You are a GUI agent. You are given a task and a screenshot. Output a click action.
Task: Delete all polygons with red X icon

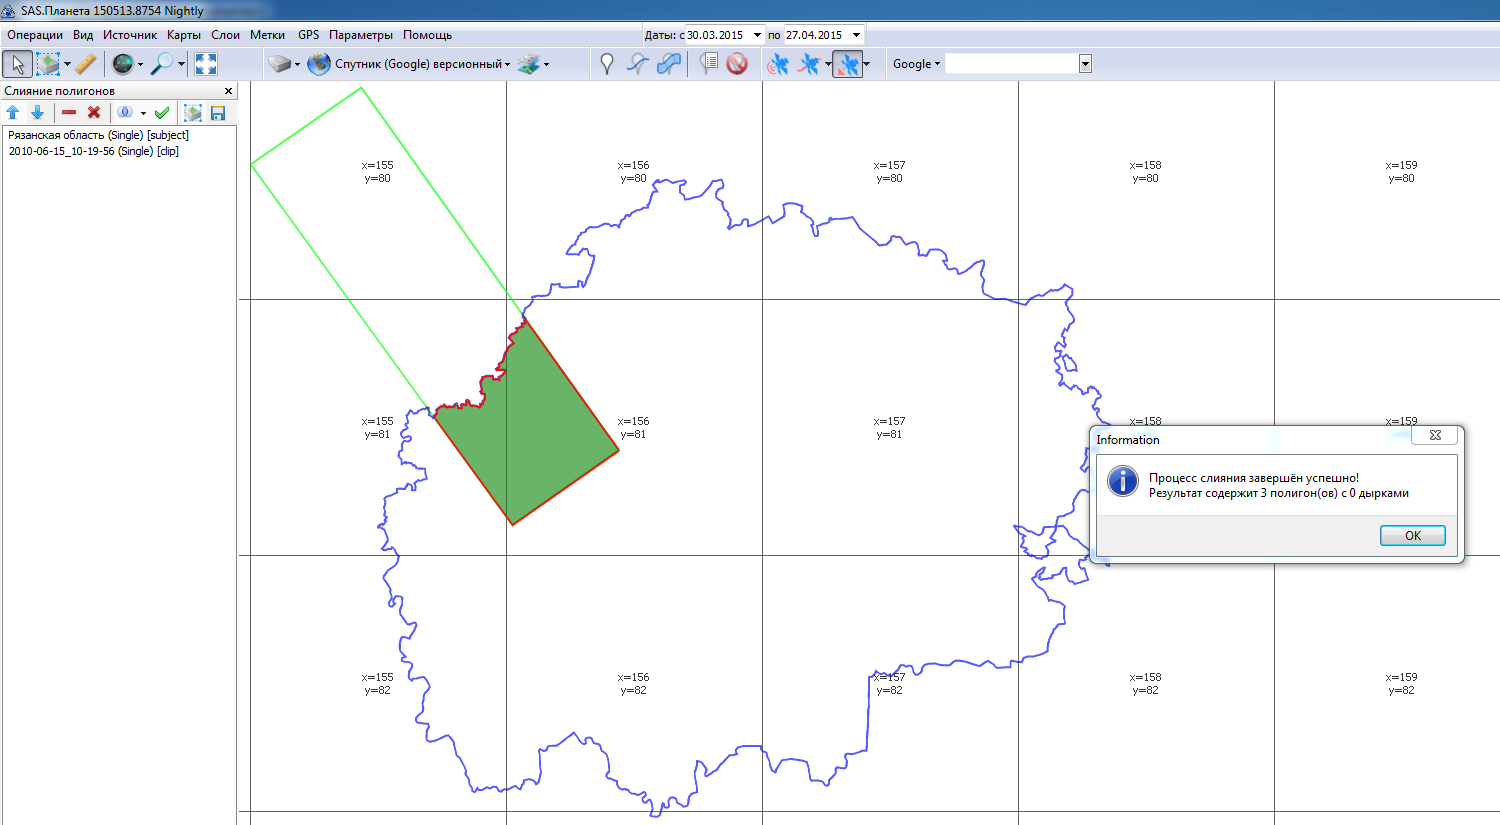[x=94, y=113]
